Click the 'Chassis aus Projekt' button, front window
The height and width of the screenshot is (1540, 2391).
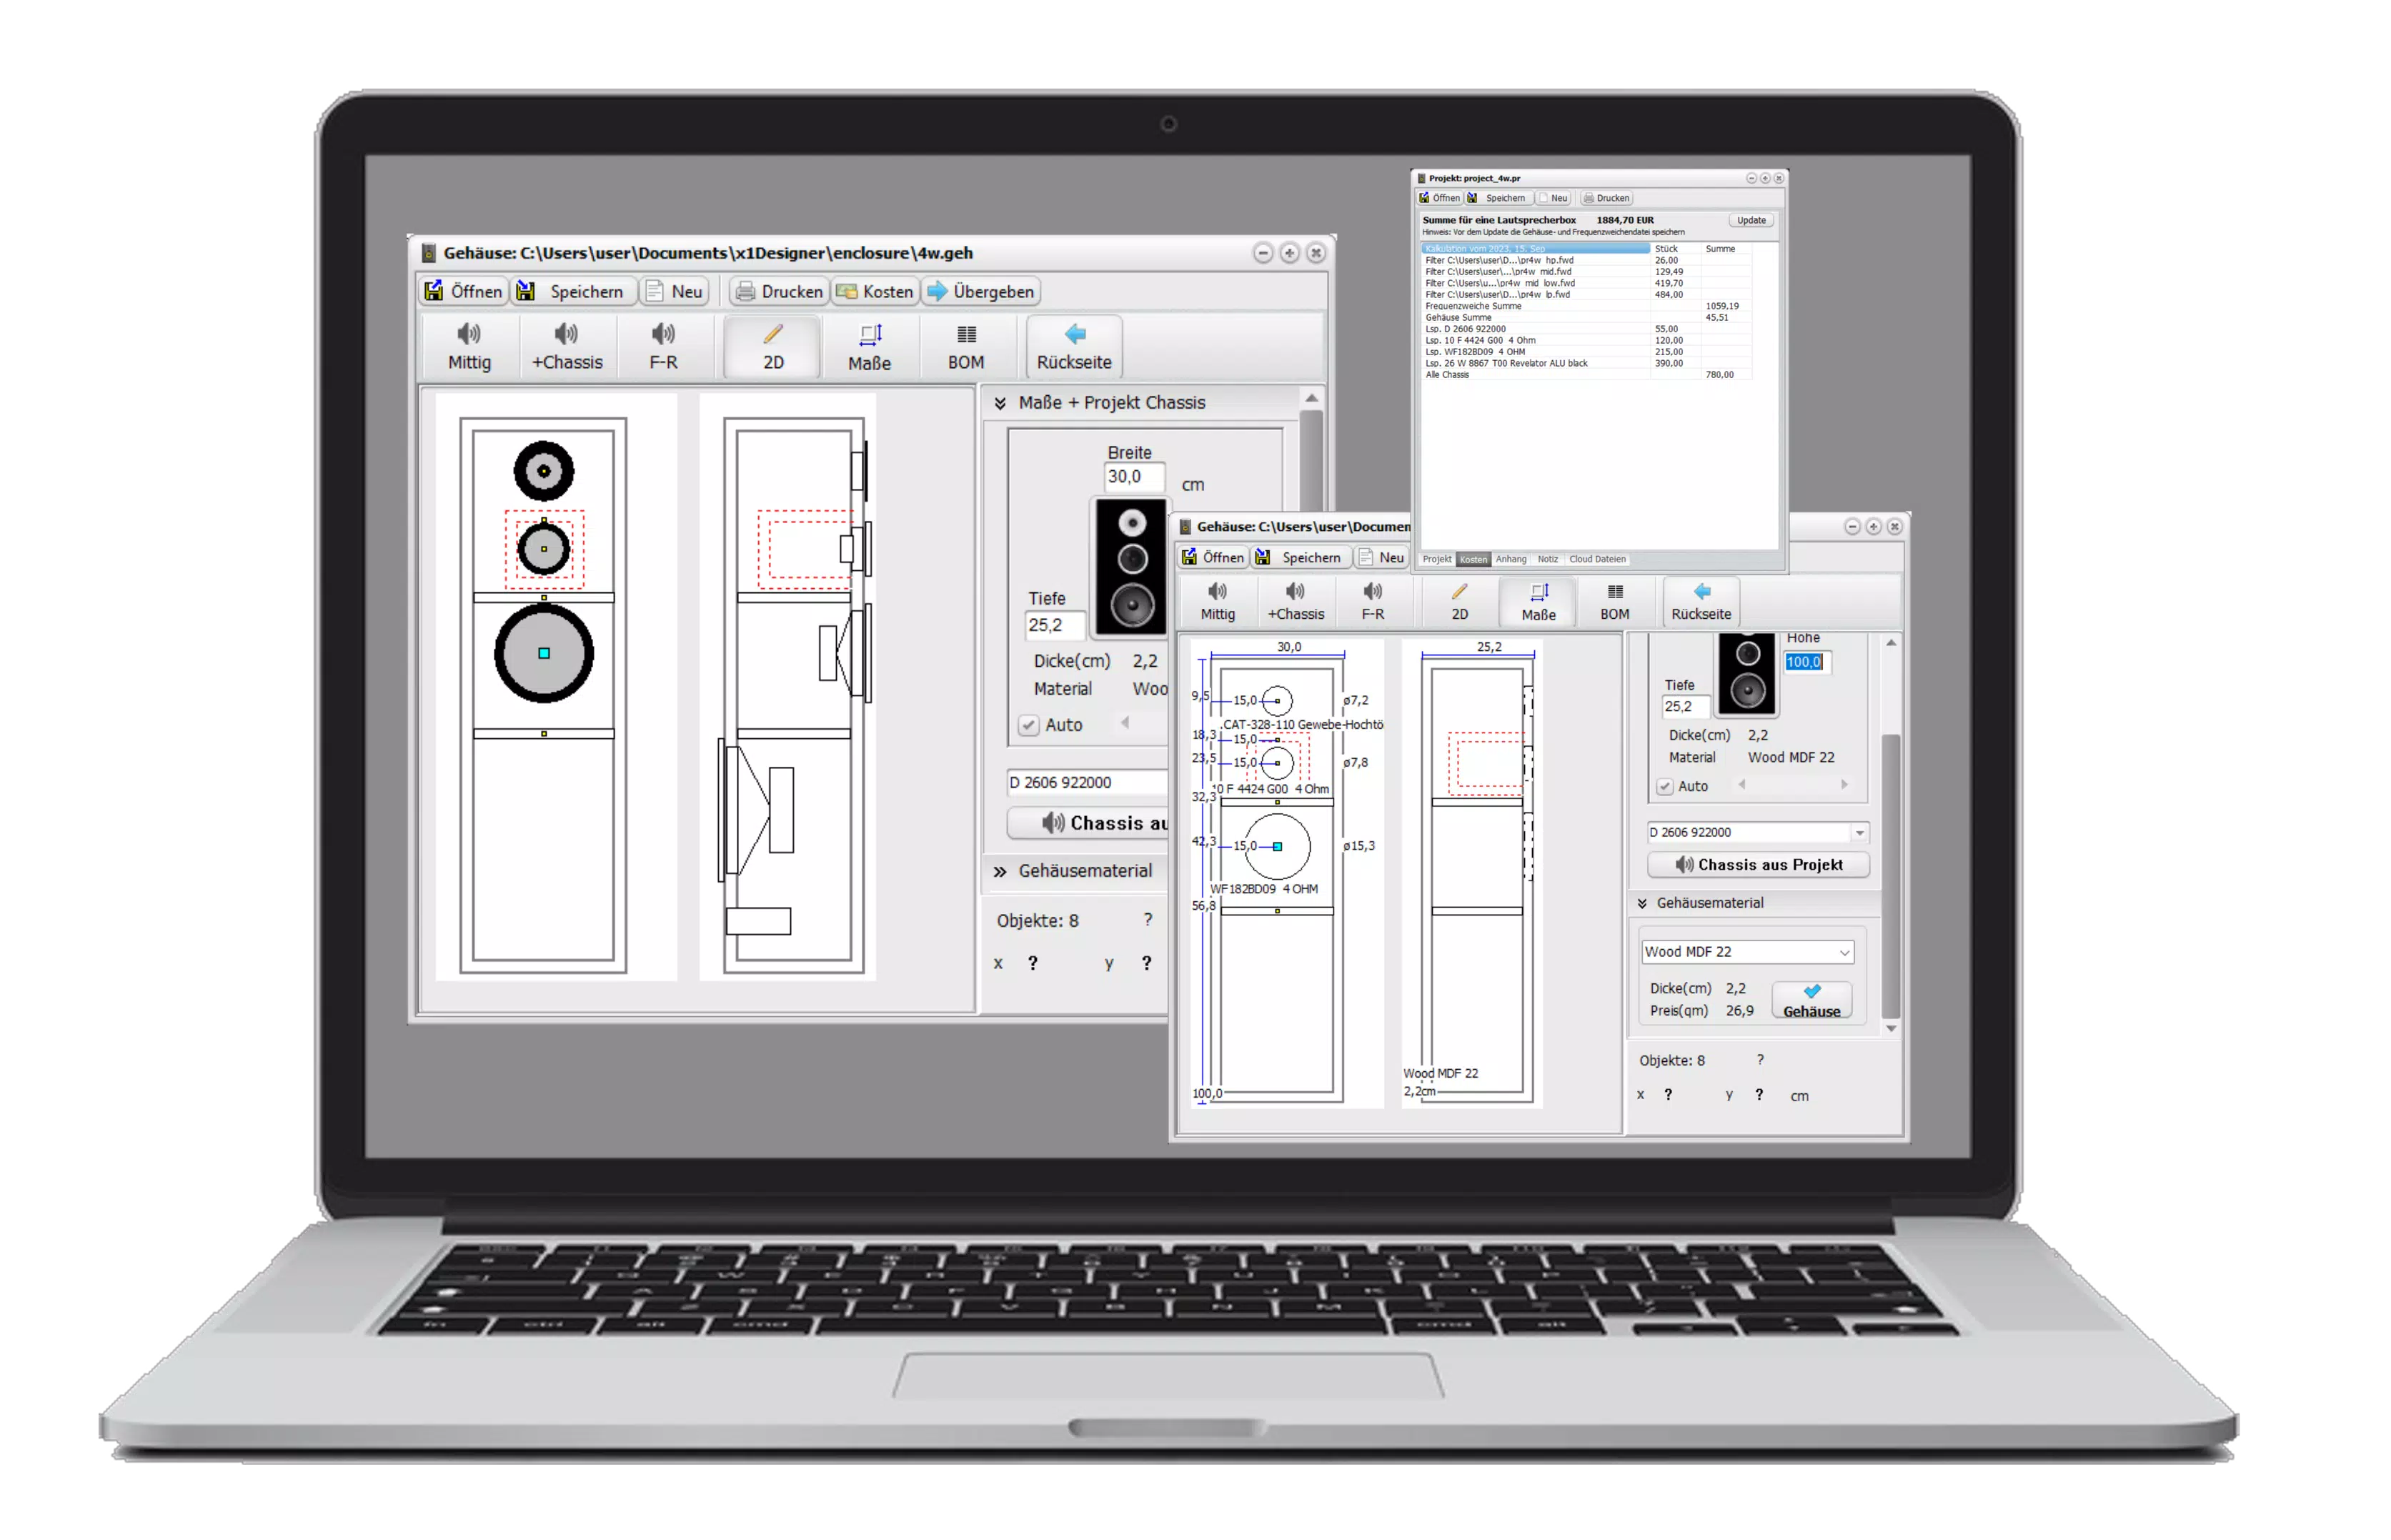pos(1757,864)
